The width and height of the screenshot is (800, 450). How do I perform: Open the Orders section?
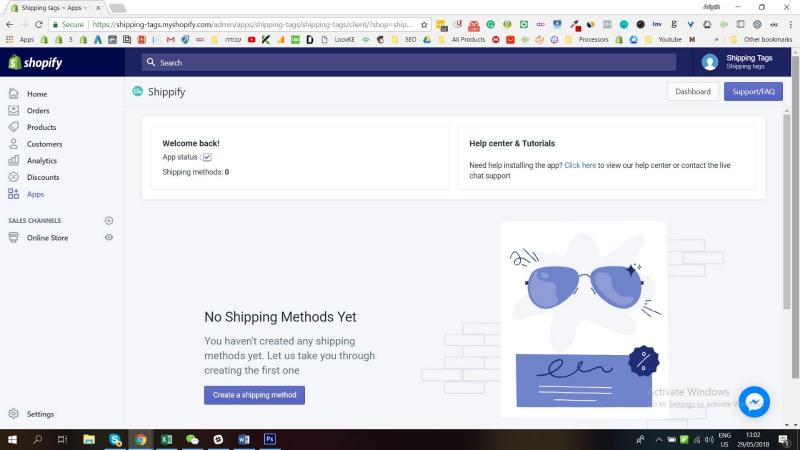pos(38,111)
